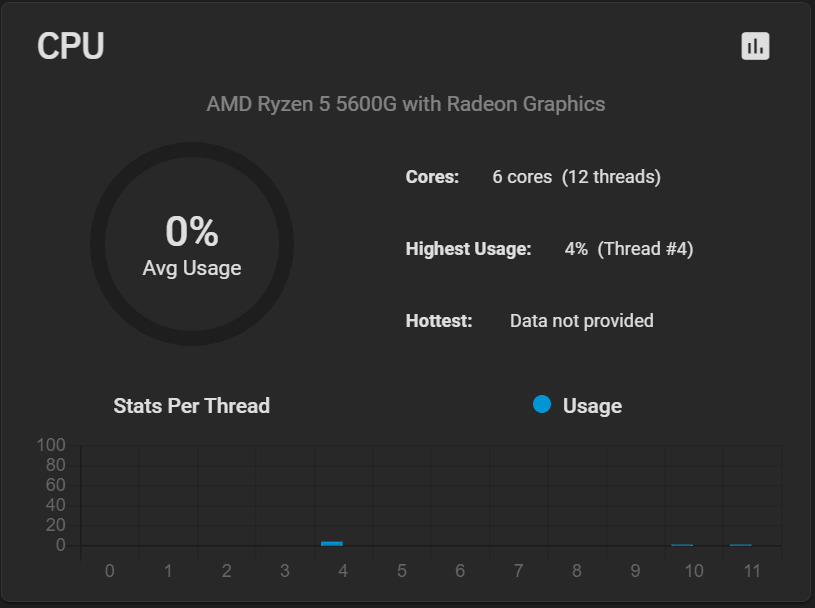Click the Highest Usage label

tap(468, 249)
